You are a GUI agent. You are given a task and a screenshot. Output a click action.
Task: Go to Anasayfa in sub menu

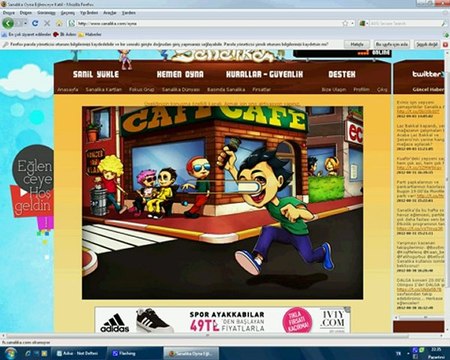(x=68, y=89)
